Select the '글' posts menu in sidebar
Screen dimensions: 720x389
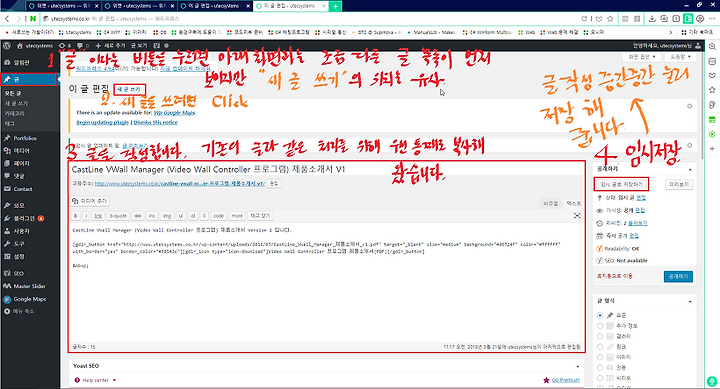coord(29,79)
